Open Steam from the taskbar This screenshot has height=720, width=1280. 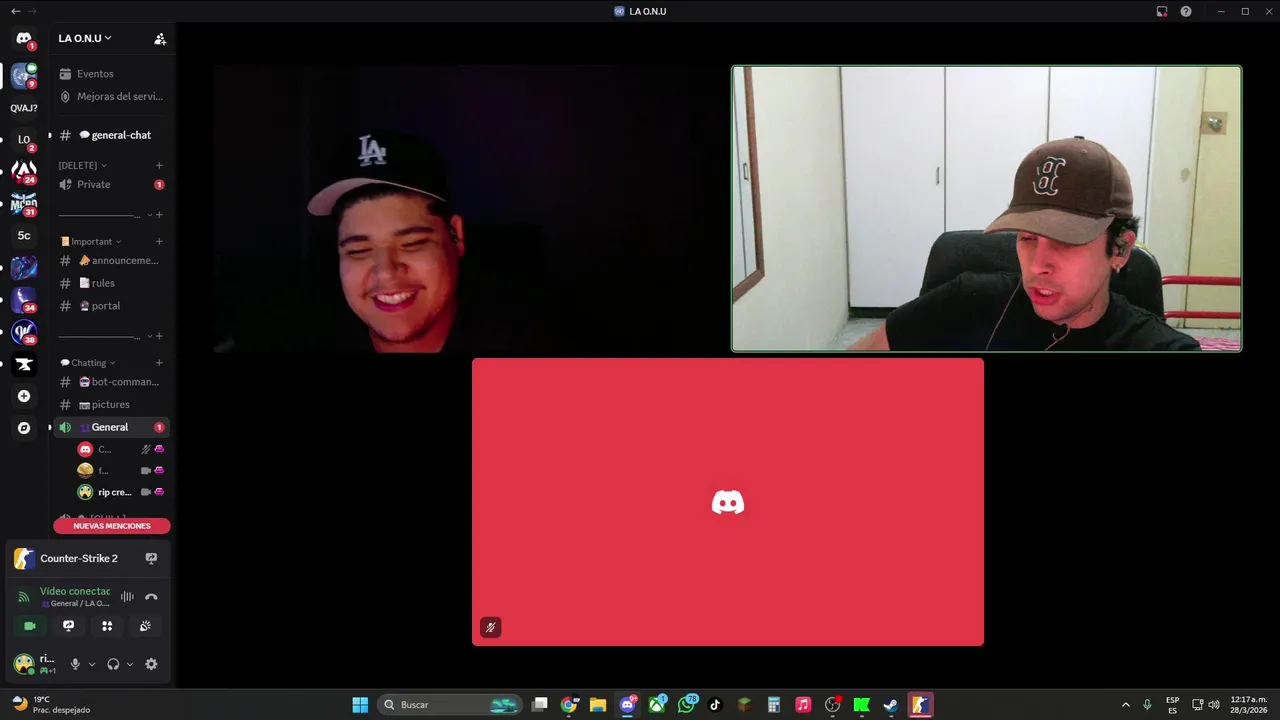(890, 705)
